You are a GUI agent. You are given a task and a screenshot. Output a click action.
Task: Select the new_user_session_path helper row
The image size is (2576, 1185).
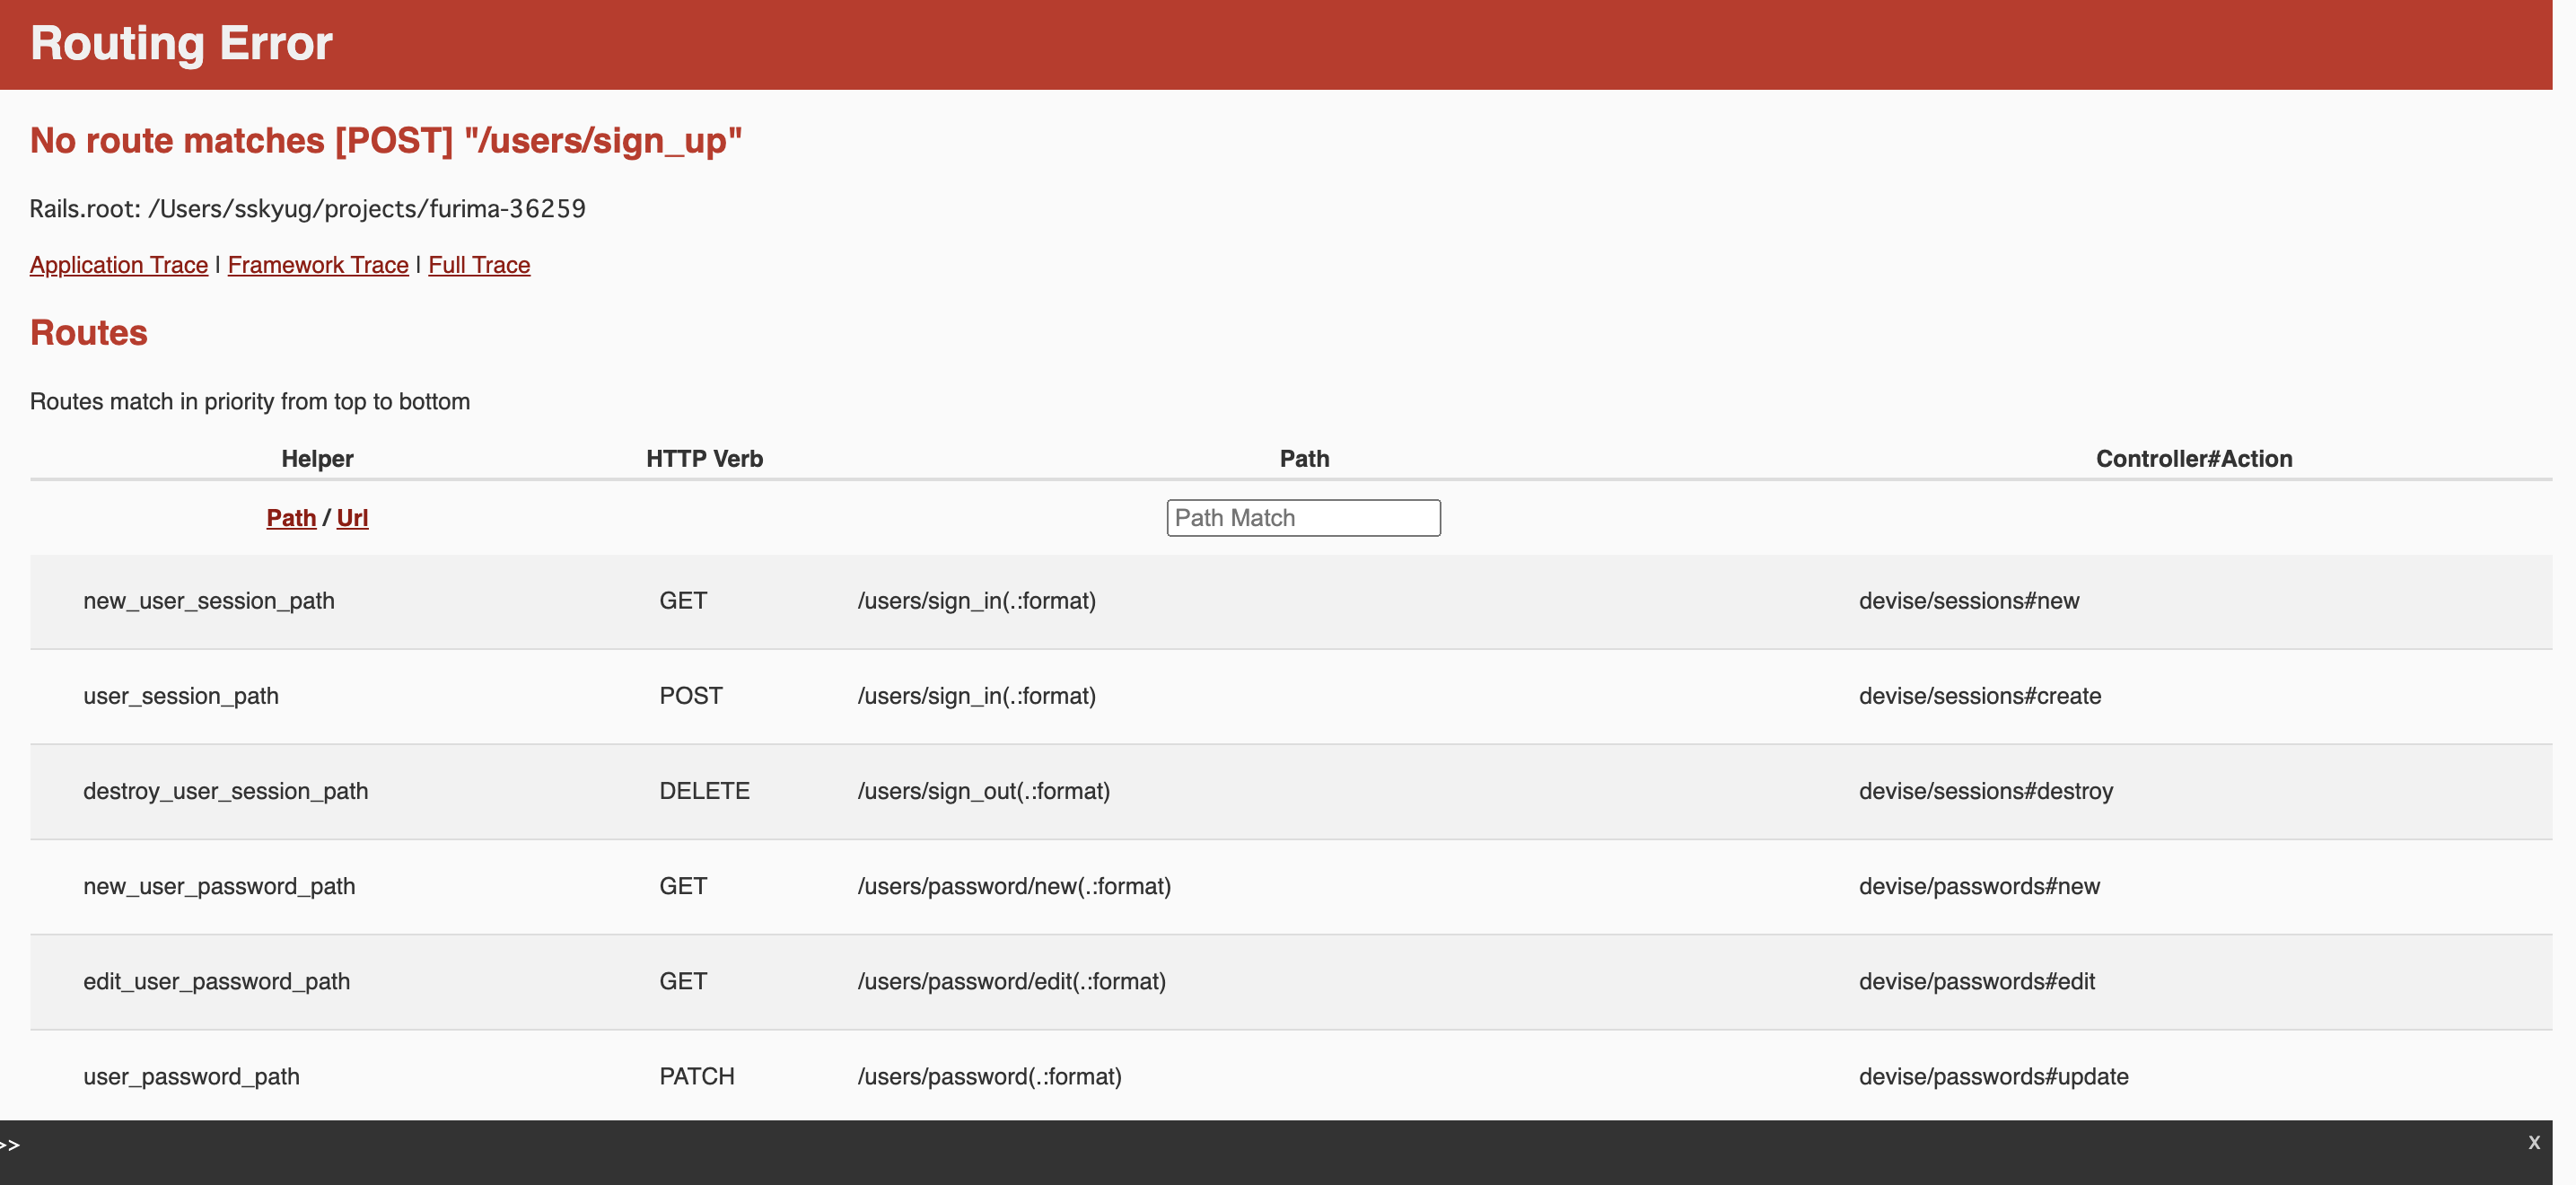[x=209, y=601]
